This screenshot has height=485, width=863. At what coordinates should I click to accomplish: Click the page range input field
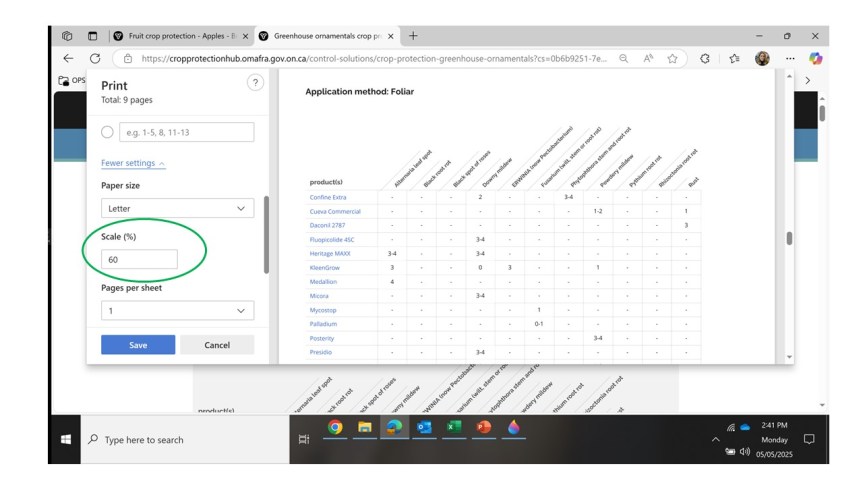pyautogui.click(x=187, y=132)
